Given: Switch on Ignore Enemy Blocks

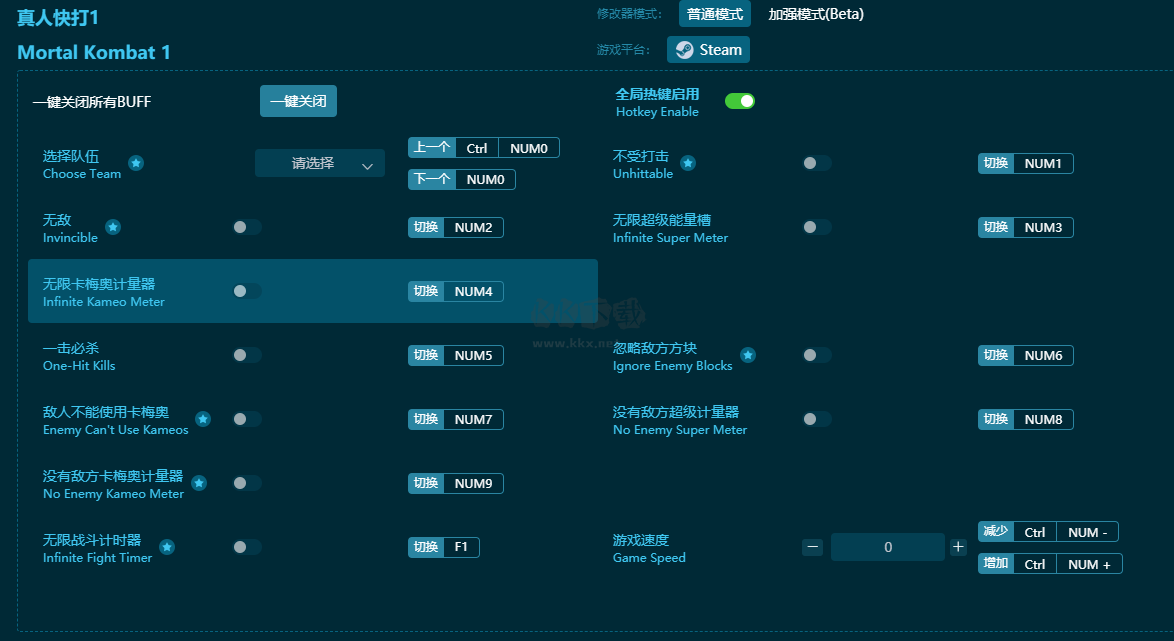Looking at the screenshot, I should pos(816,355).
